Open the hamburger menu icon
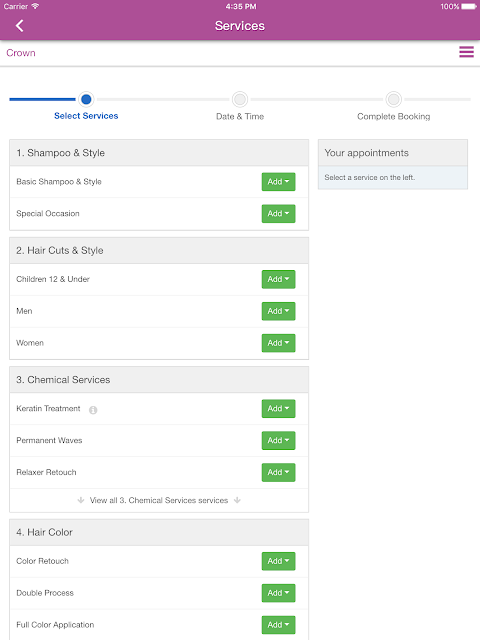This screenshot has height=640, width=480. 466,52
